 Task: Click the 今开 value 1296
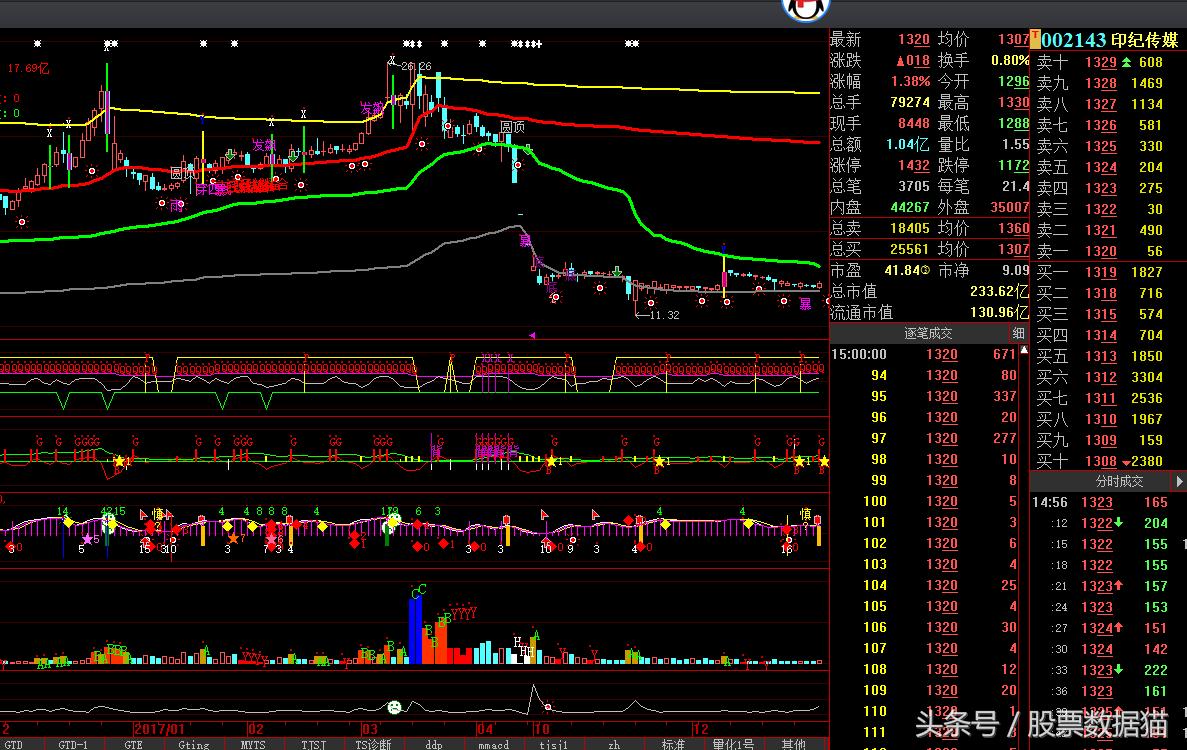point(1014,81)
